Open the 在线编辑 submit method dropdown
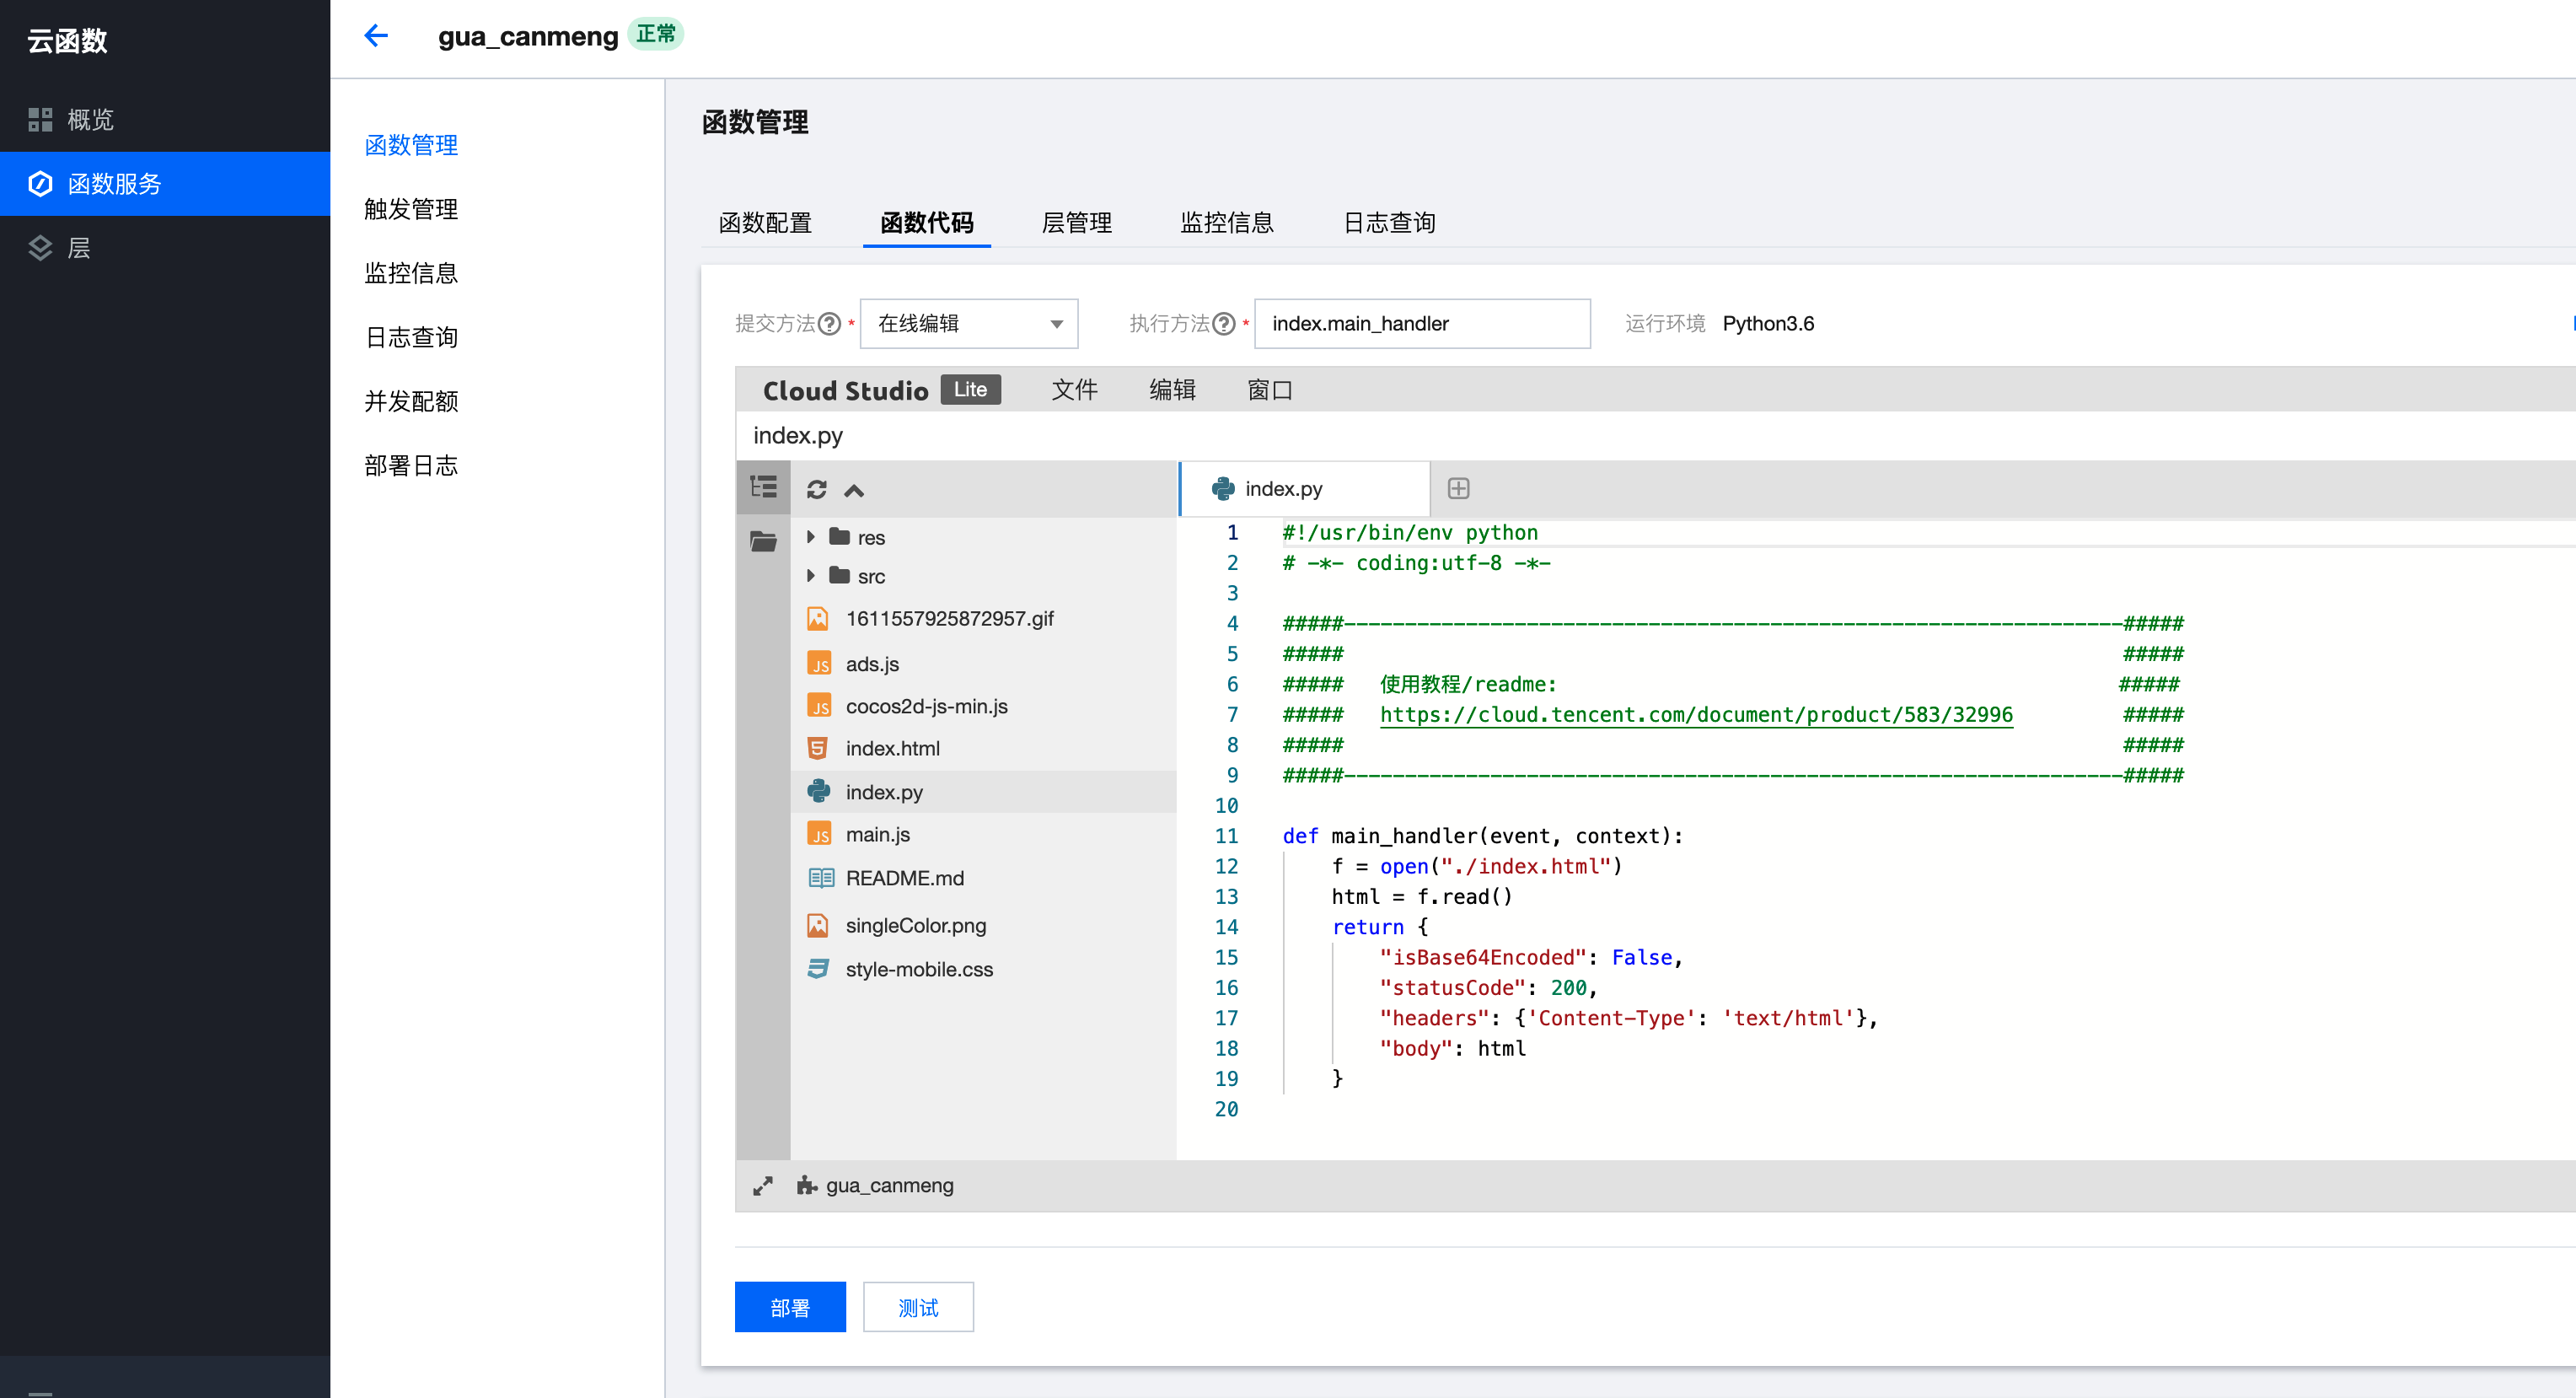 (x=968, y=324)
